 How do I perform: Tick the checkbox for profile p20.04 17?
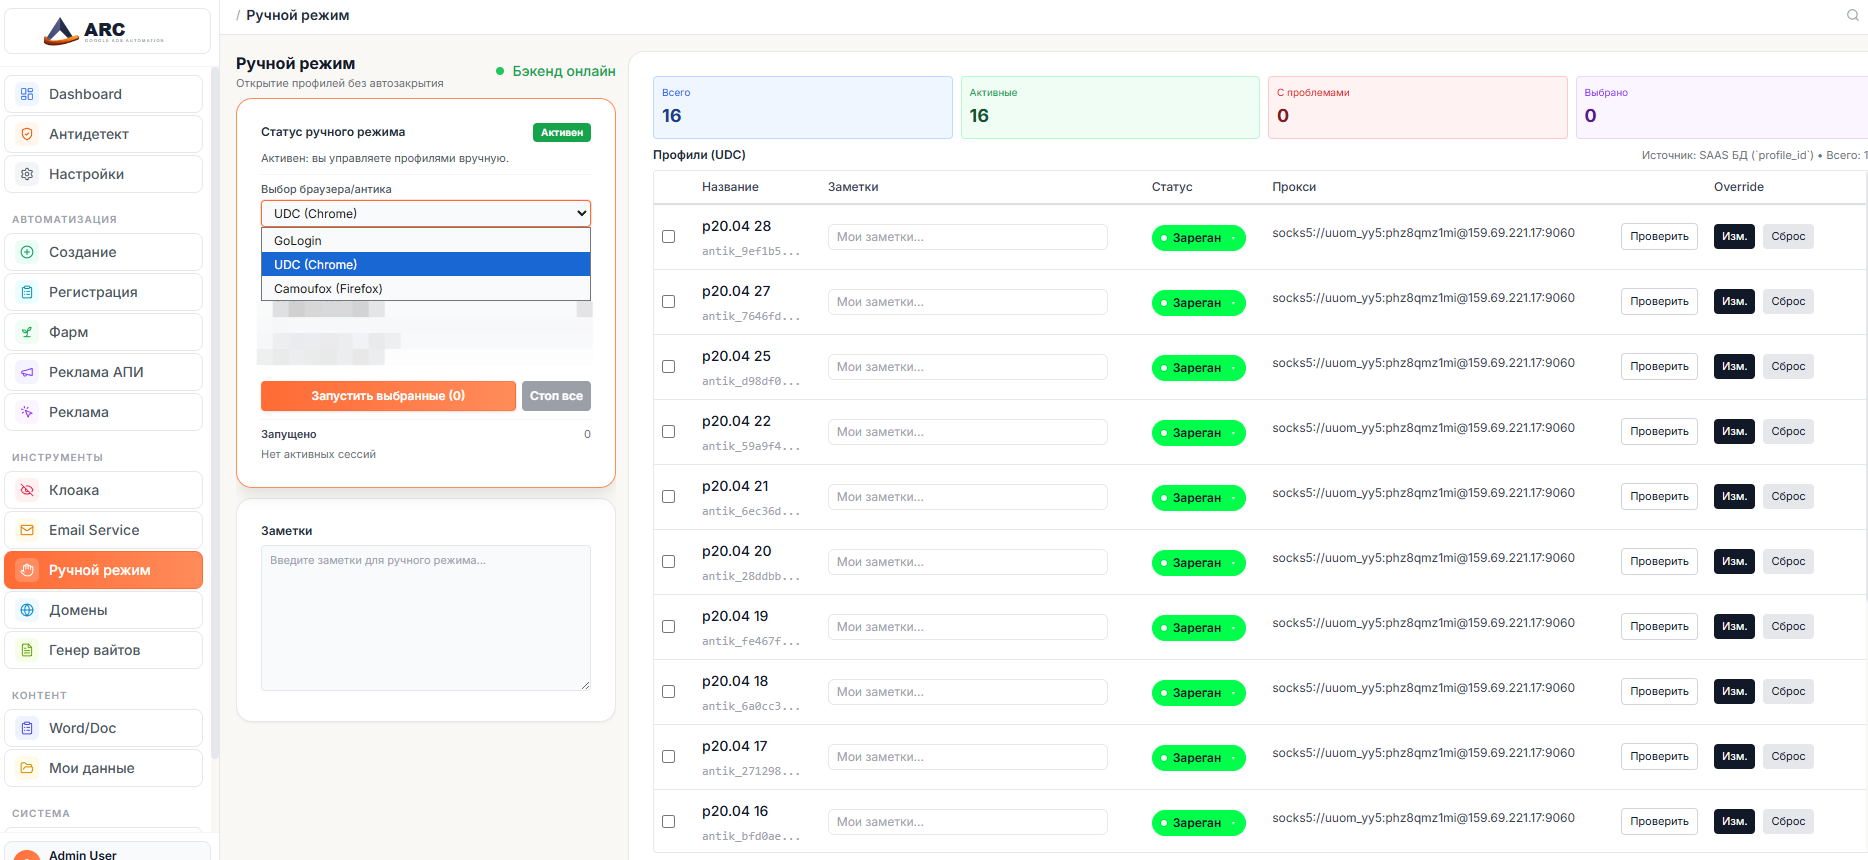668,757
